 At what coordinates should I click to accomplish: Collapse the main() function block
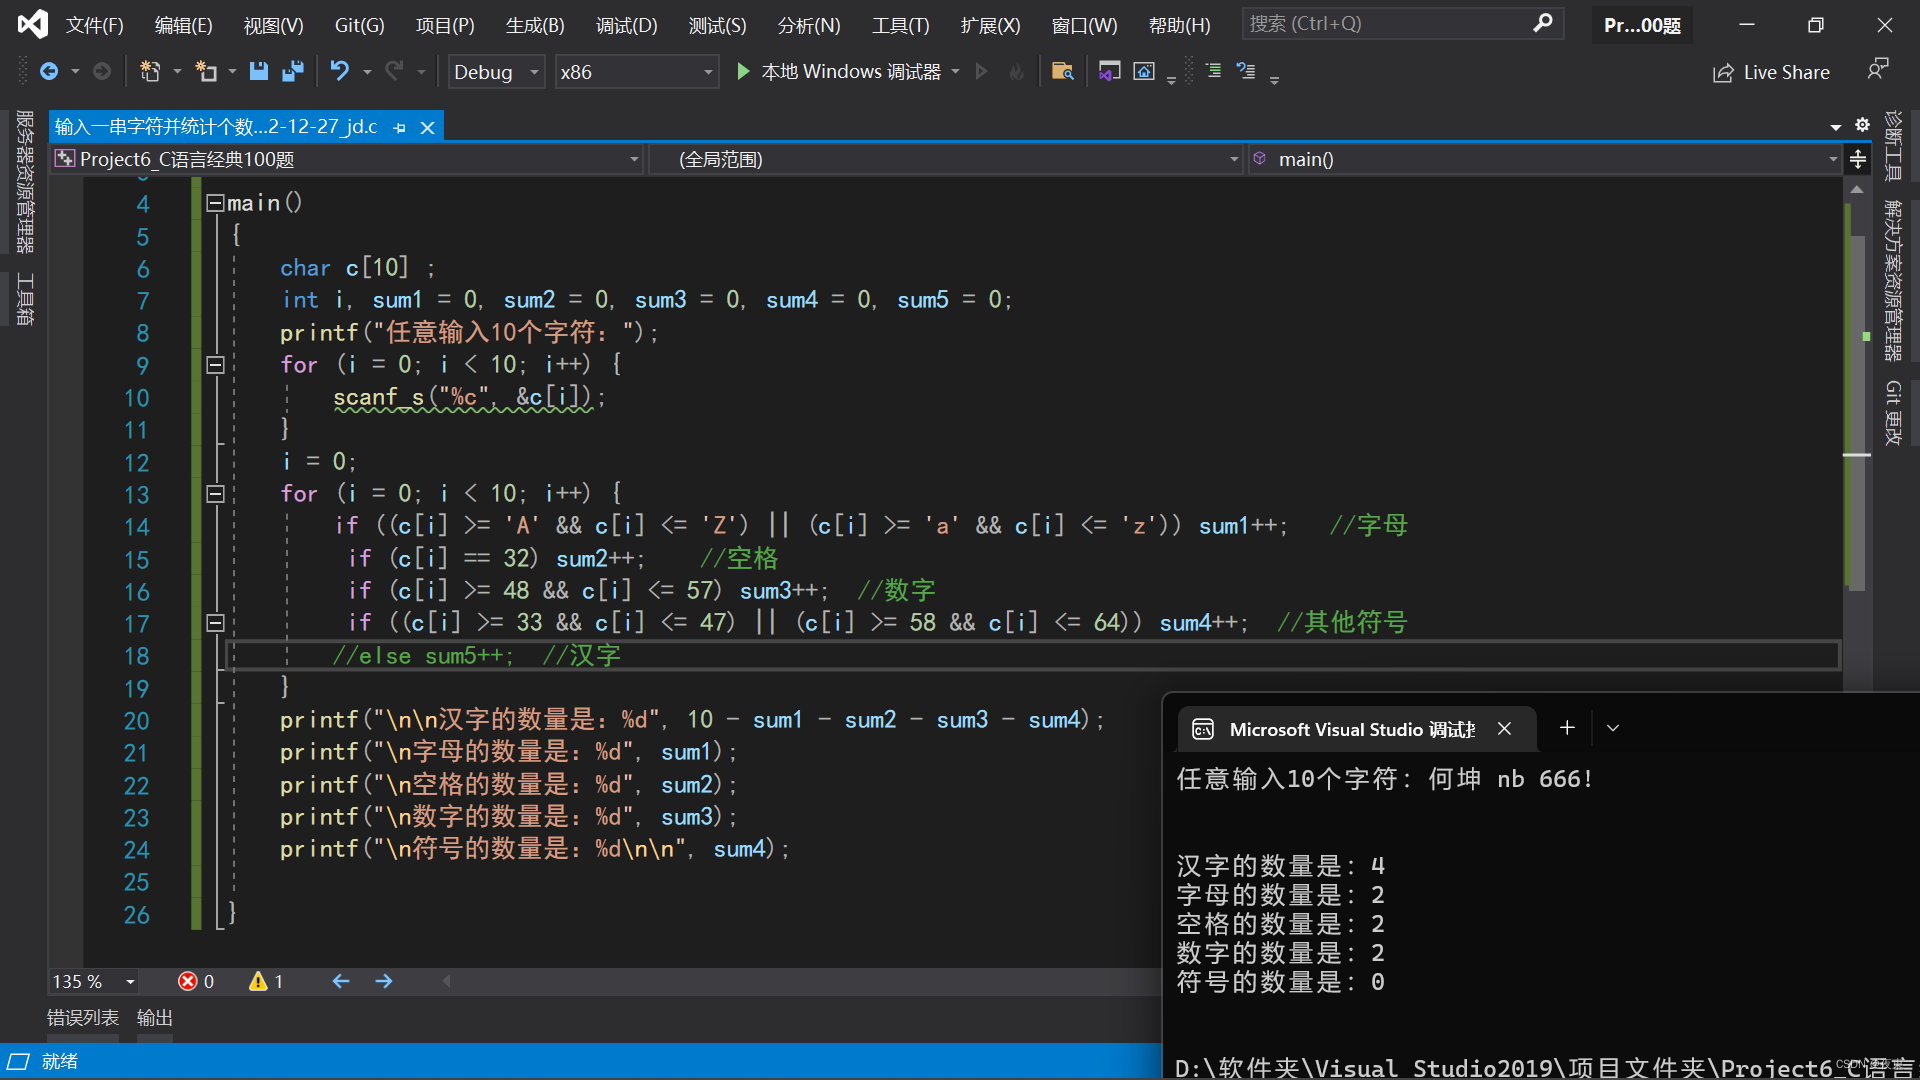(215, 203)
